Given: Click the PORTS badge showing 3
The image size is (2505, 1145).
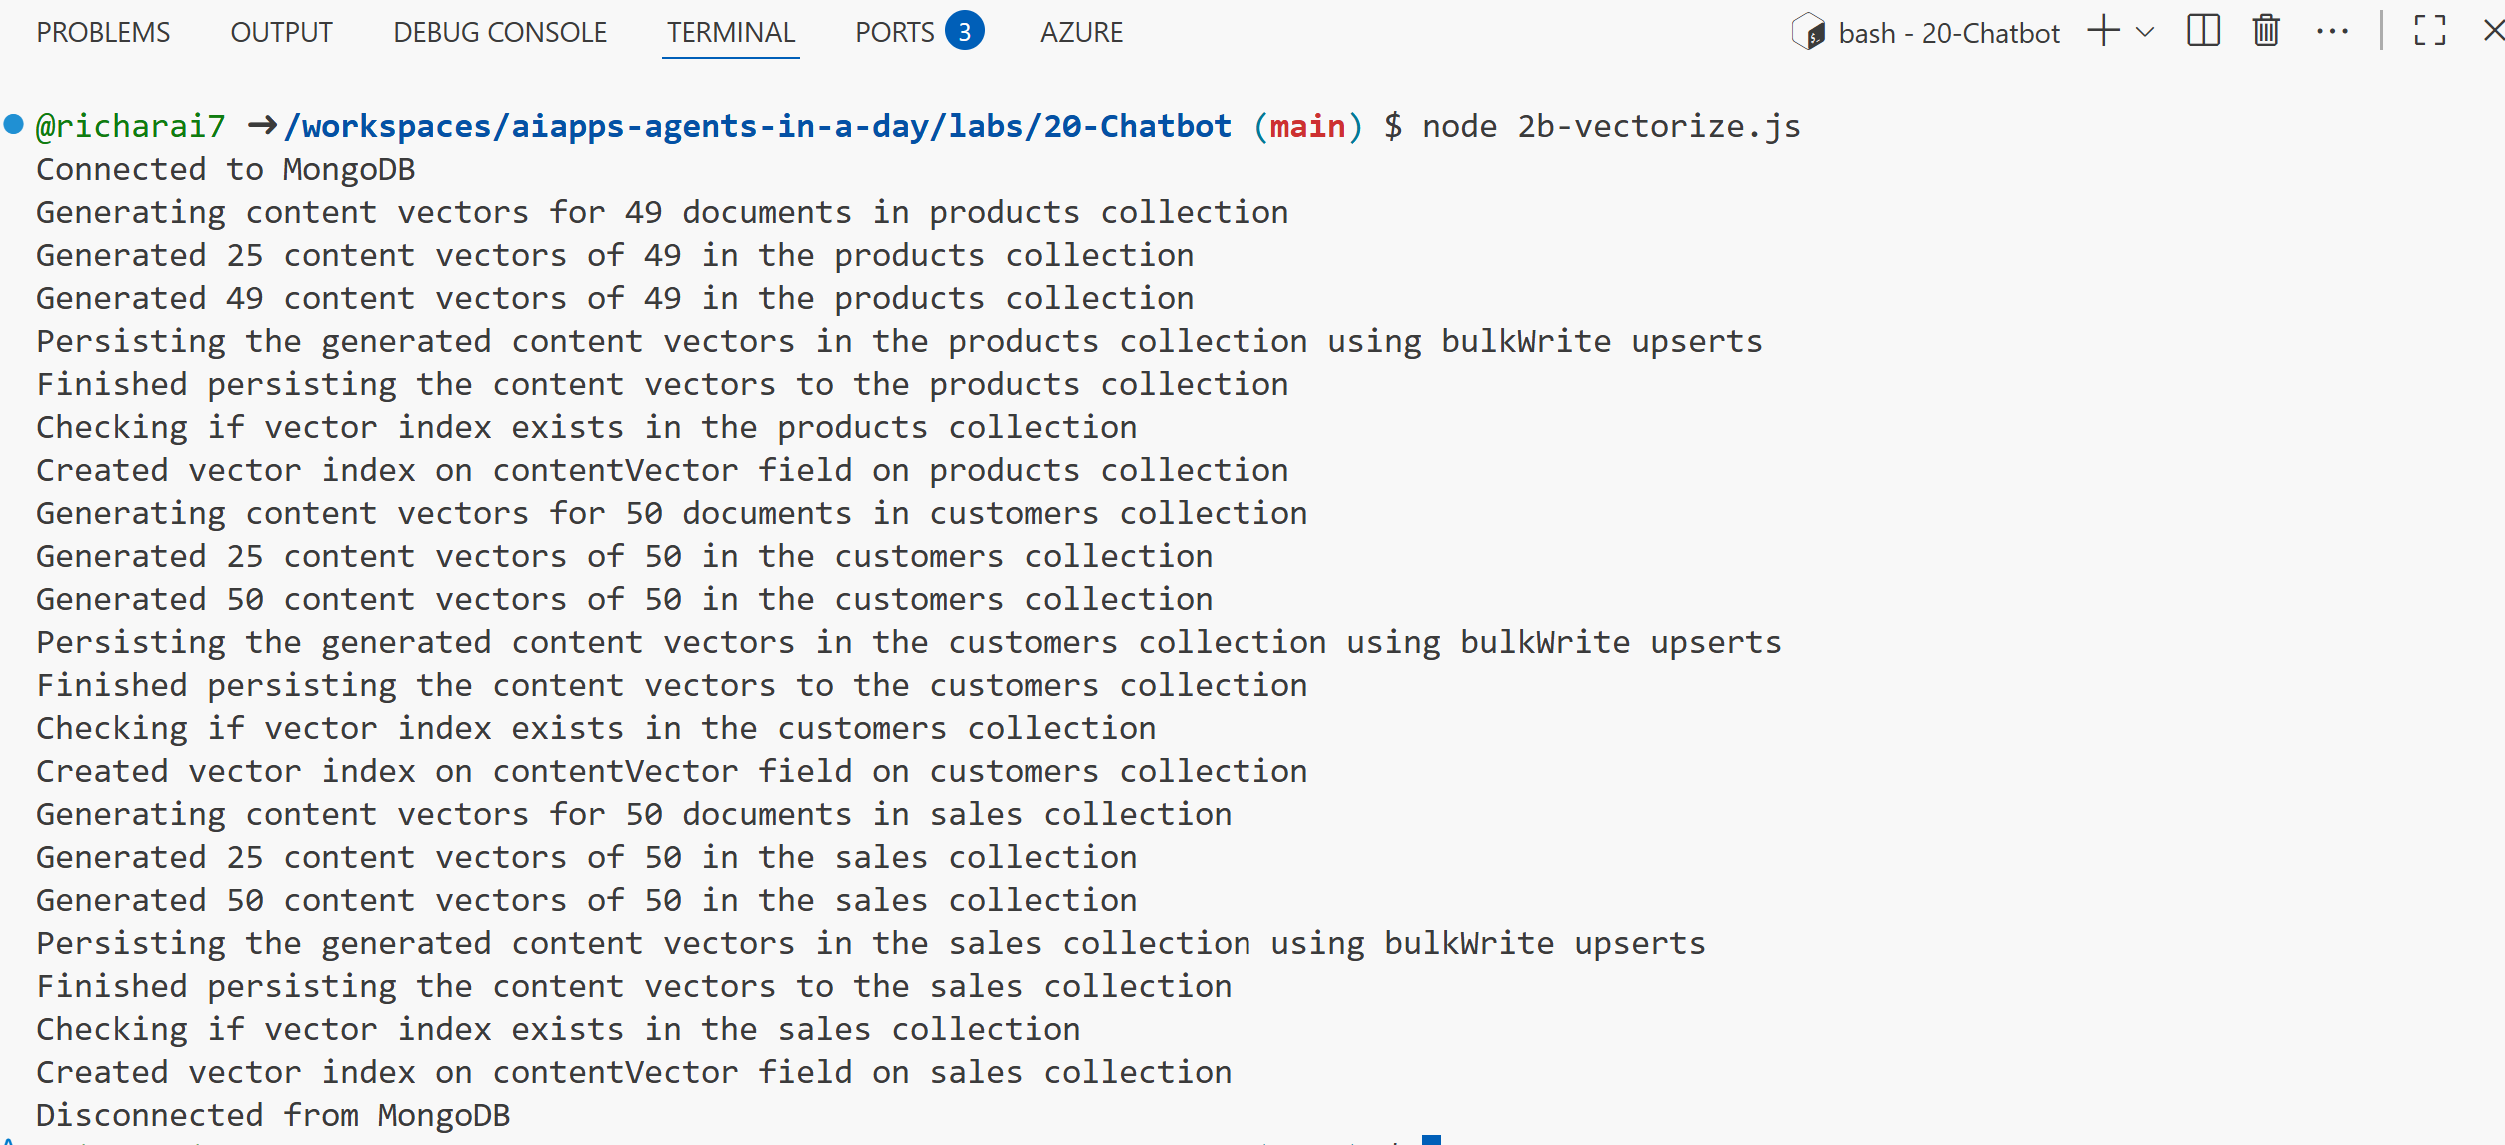Looking at the screenshot, I should pos(963,31).
